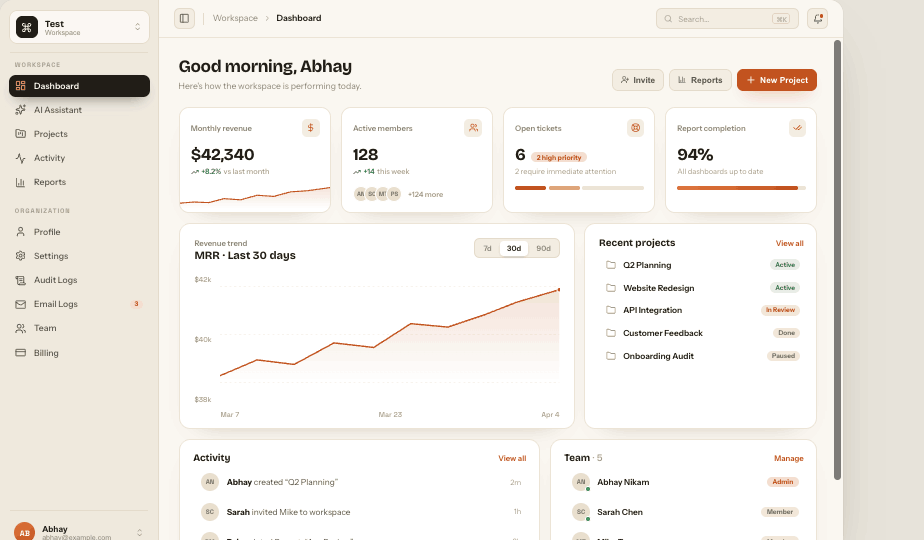Open Billing in the sidebar
Screen dimensions: 924x540
click(x=80, y=353)
